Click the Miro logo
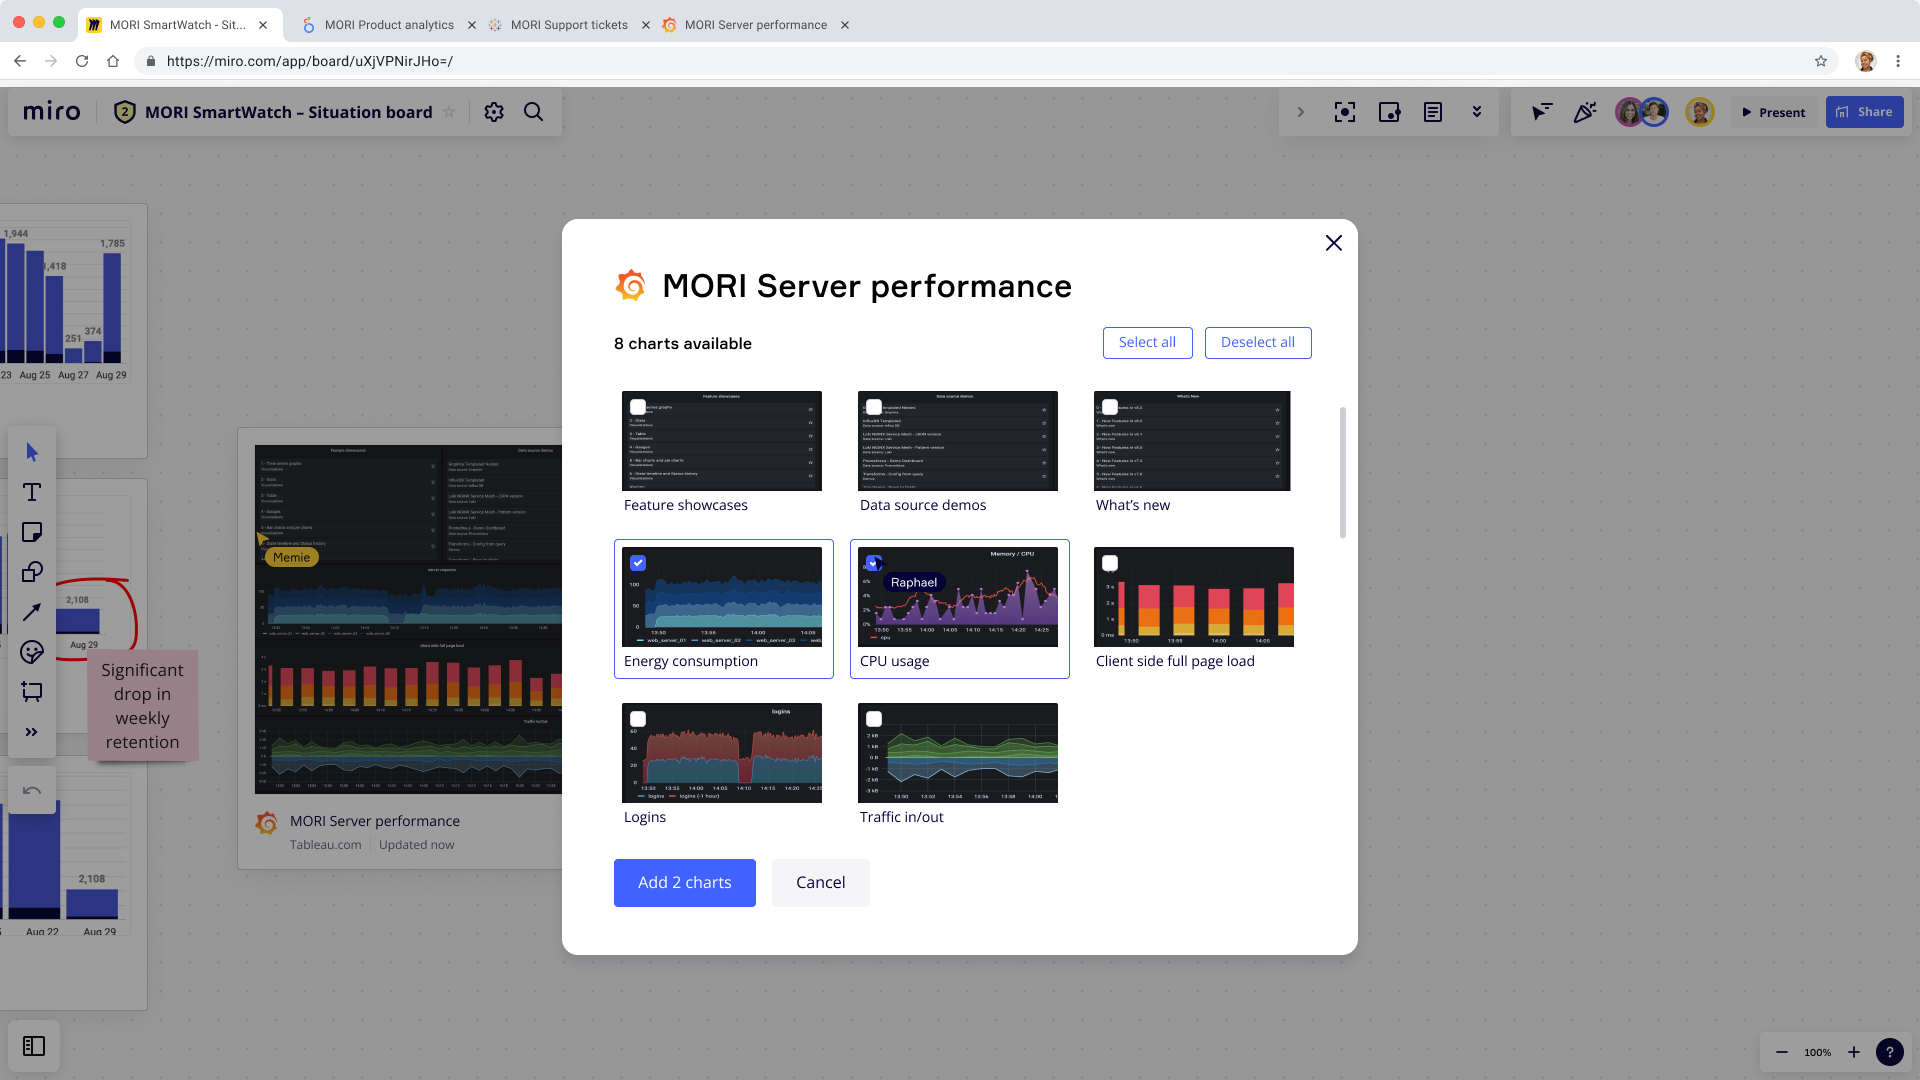Screen dimensions: 1920x1080 point(52,112)
